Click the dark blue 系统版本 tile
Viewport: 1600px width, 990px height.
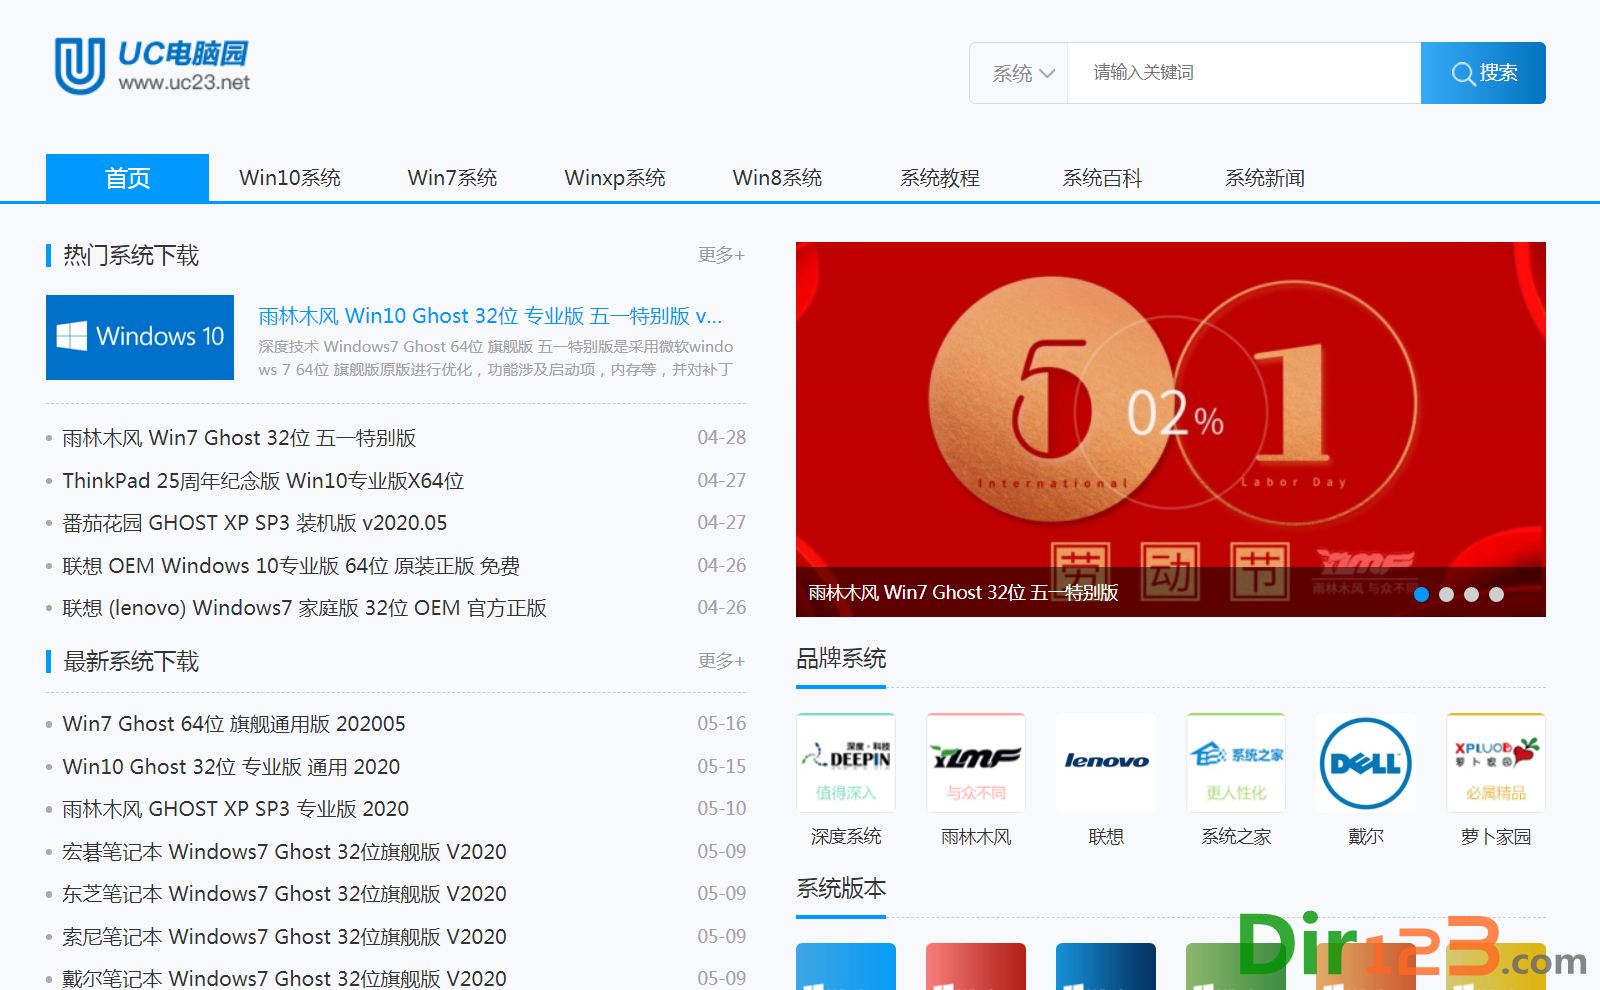tap(1106, 966)
